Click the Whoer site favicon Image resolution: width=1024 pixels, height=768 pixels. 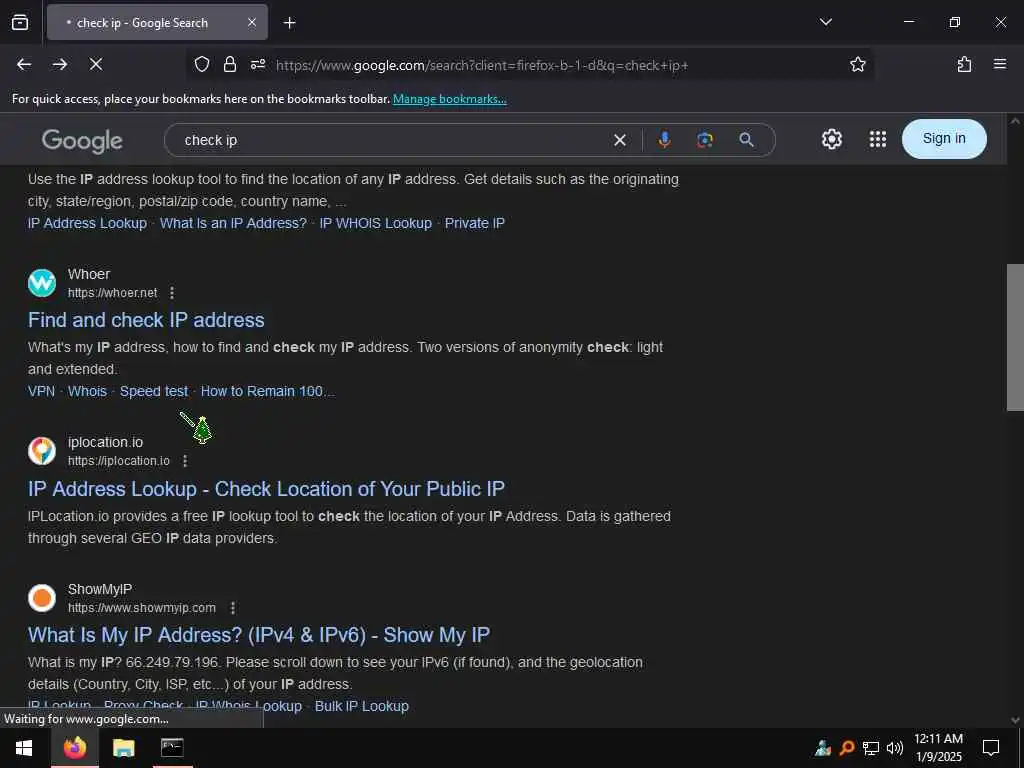pos(42,283)
